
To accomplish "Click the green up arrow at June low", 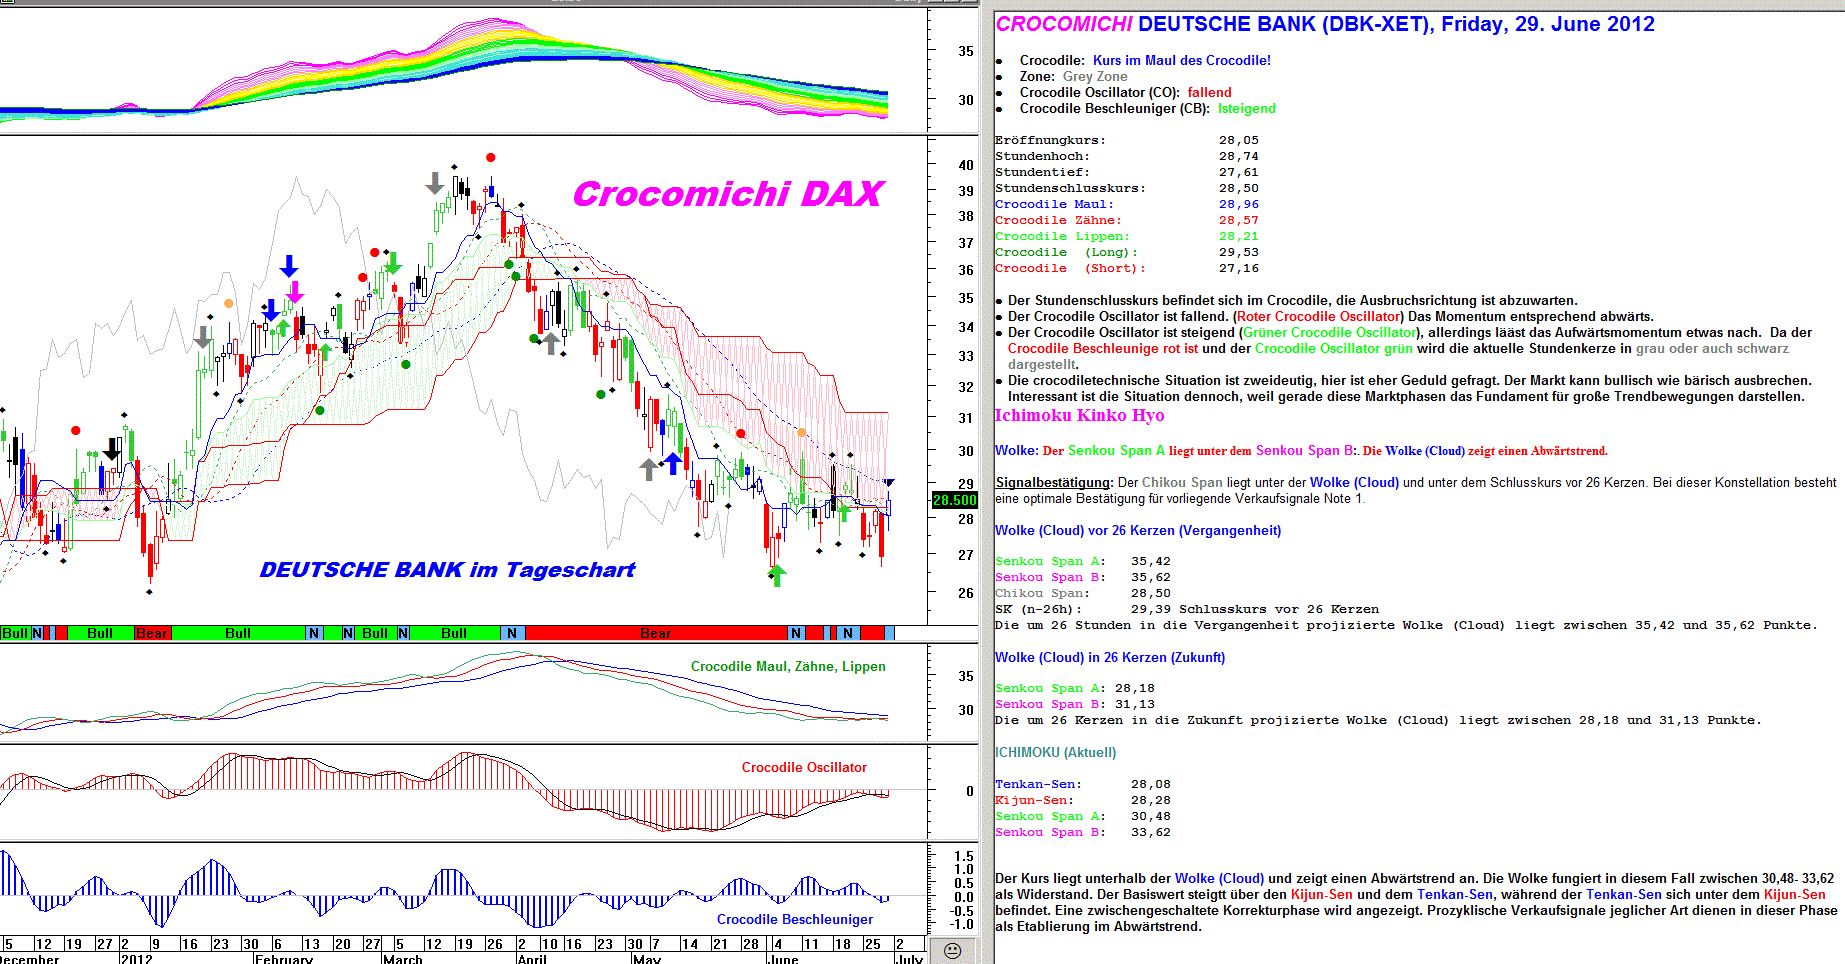I will 777,574.
